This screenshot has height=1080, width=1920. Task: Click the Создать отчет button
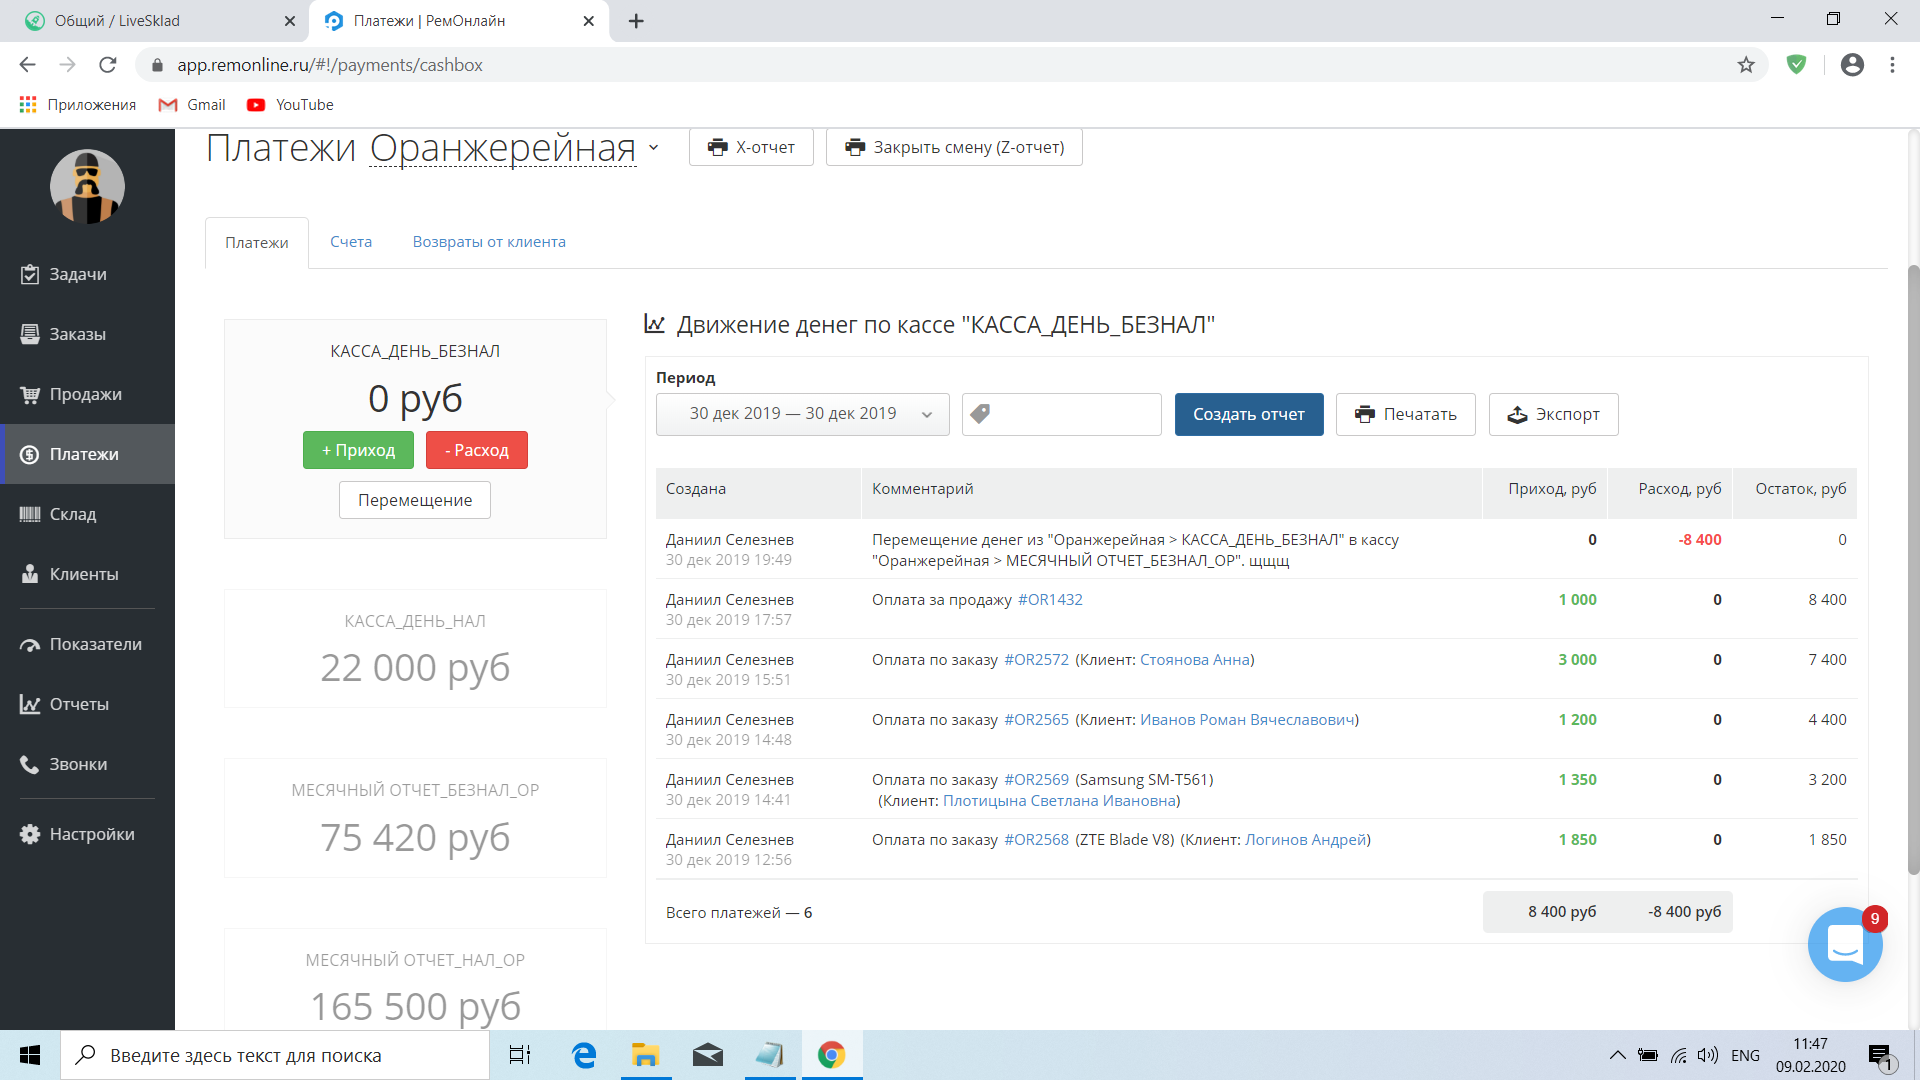pyautogui.click(x=1248, y=414)
